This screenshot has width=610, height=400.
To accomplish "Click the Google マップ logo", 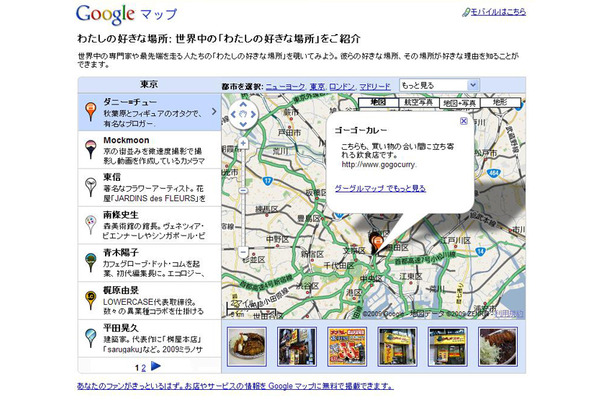I will (126, 15).
